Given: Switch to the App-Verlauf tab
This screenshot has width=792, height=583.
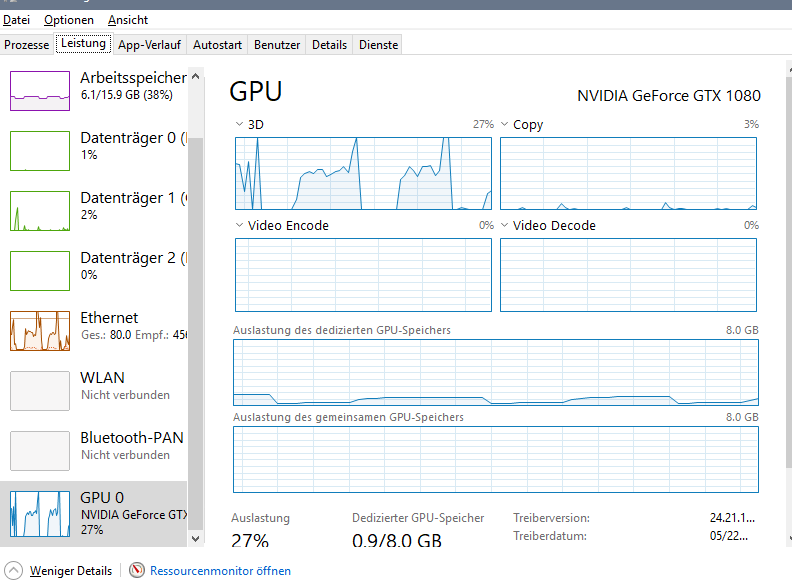Looking at the screenshot, I should [x=150, y=44].
